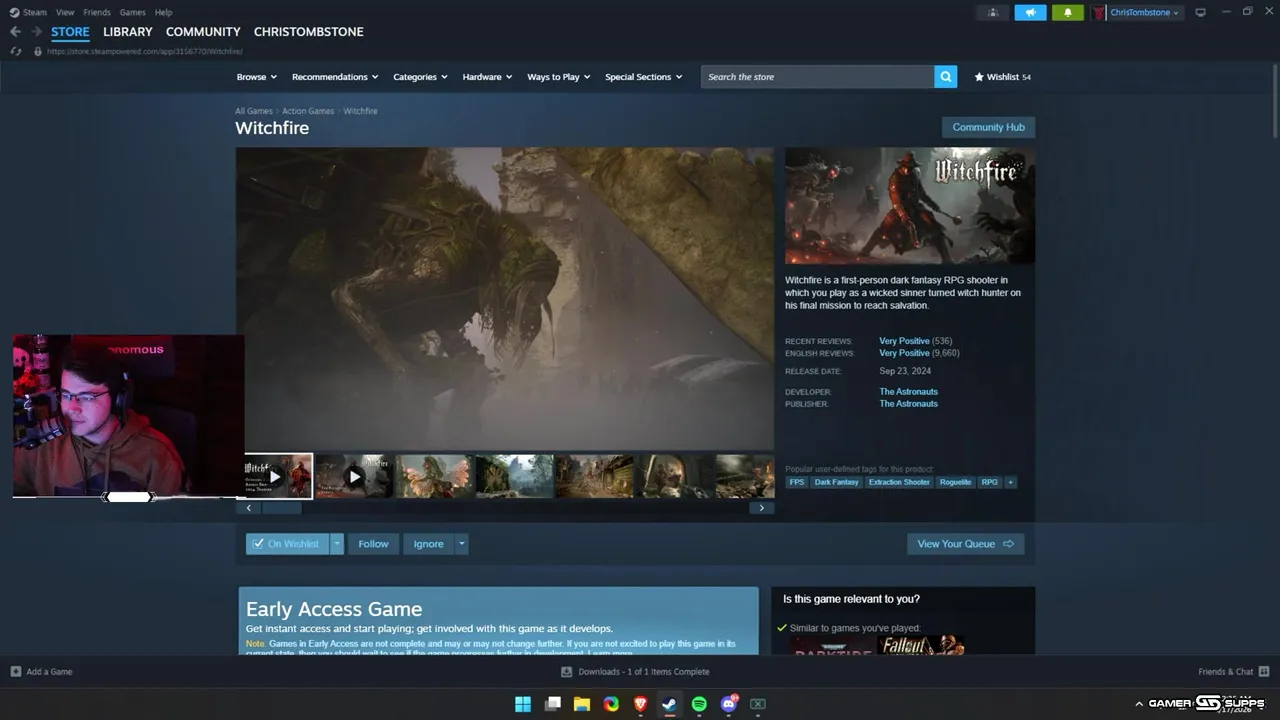Open the friends group icon in title bar
The image size is (1280, 720).
point(992,13)
